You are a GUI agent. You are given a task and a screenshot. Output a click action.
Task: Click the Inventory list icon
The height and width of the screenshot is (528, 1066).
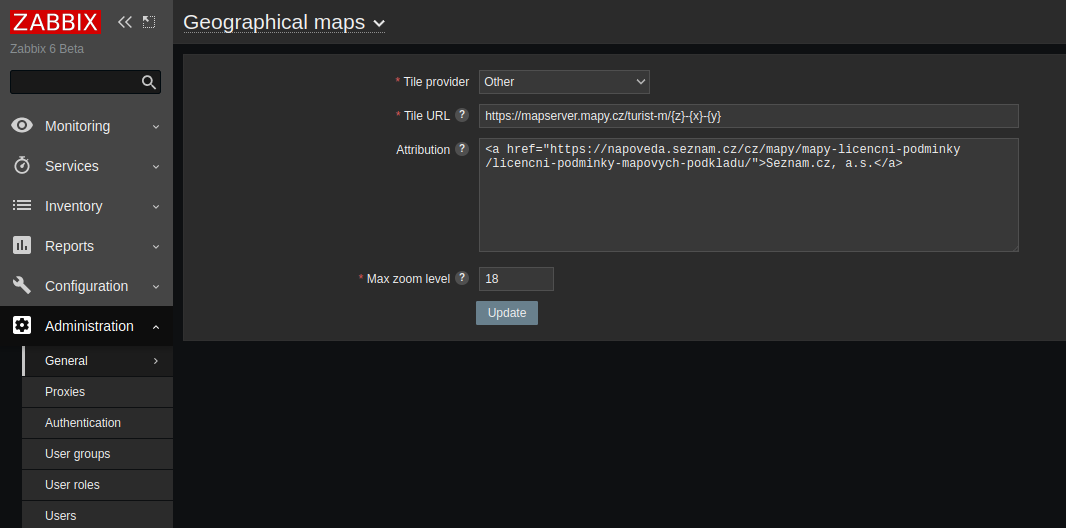pyautogui.click(x=22, y=206)
